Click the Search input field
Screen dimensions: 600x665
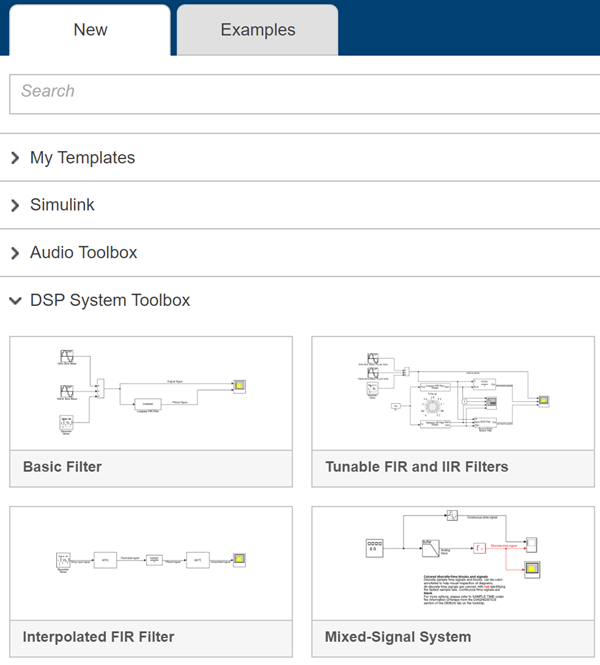tap(304, 94)
